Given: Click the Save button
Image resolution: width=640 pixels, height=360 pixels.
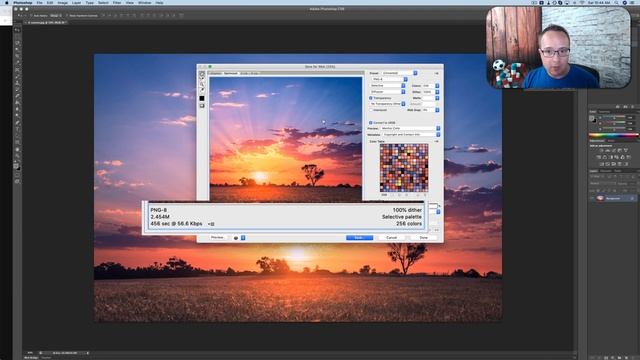Looking at the screenshot, I should pyautogui.click(x=359, y=238).
